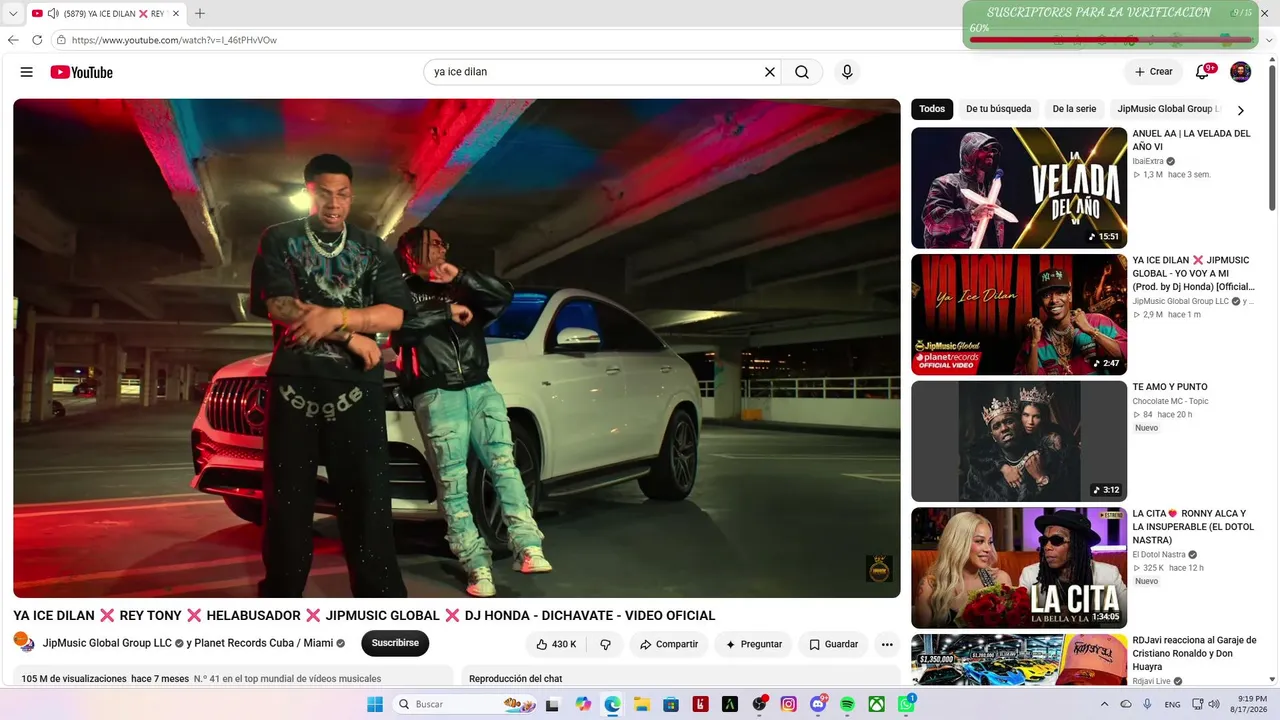Image resolution: width=1280 pixels, height=720 pixels.
Task: Click the Compartir share button
Action: coord(669,644)
